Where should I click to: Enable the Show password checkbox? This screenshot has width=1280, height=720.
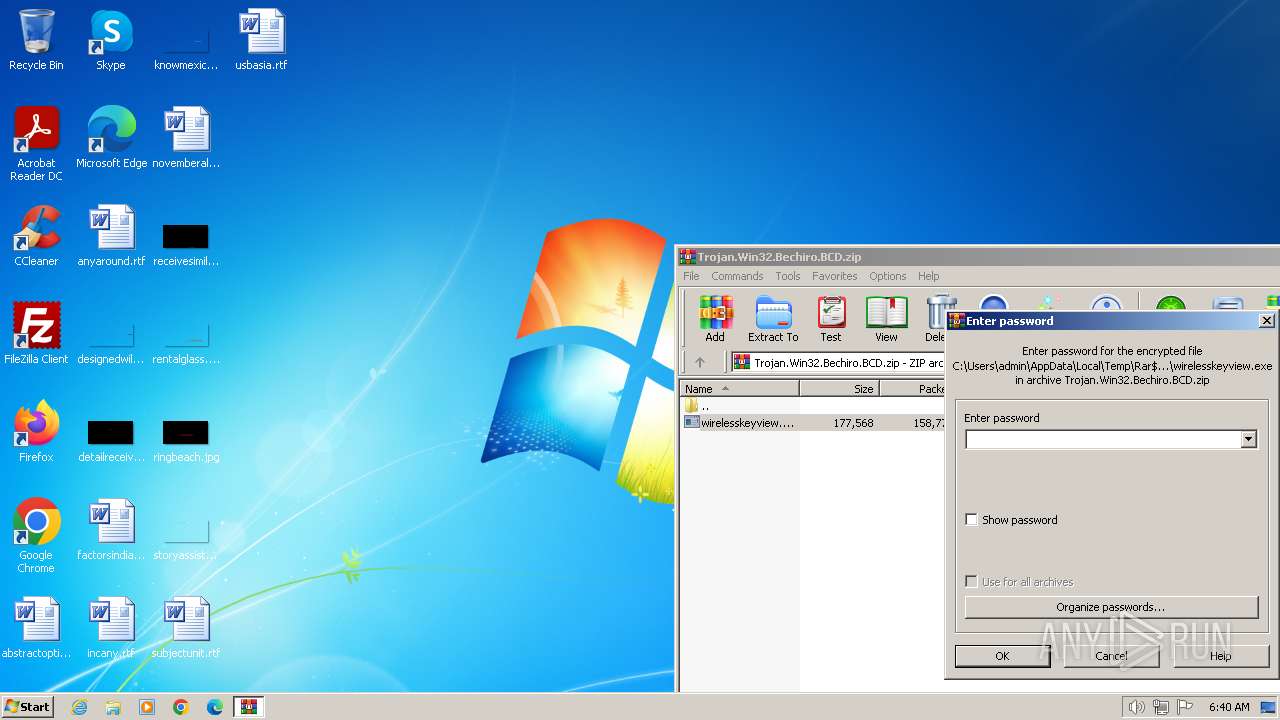[x=971, y=520]
